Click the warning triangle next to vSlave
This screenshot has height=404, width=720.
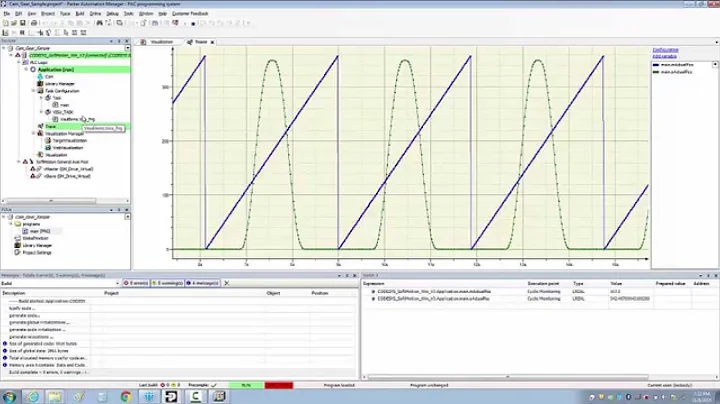point(33,176)
